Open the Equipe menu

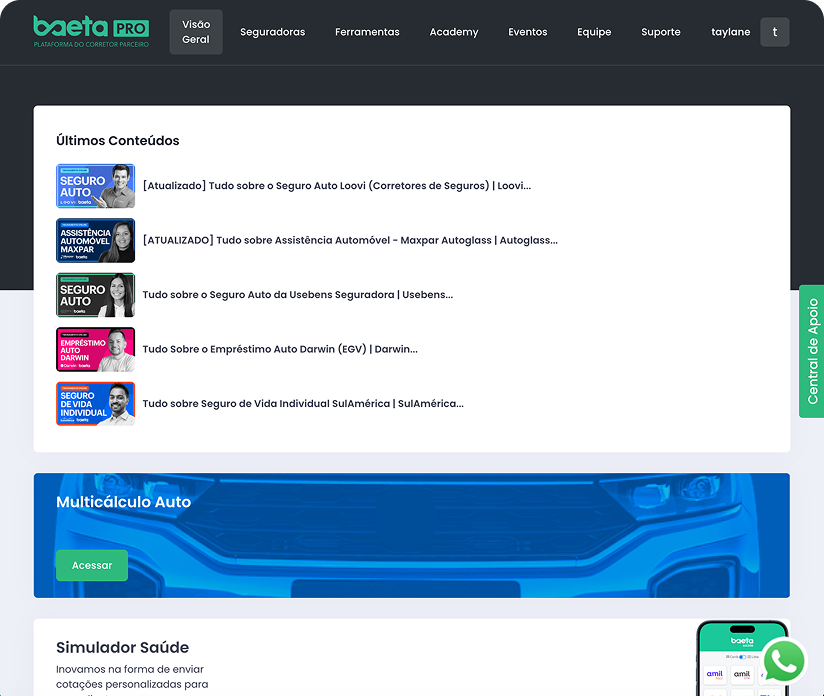click(594, 32)
